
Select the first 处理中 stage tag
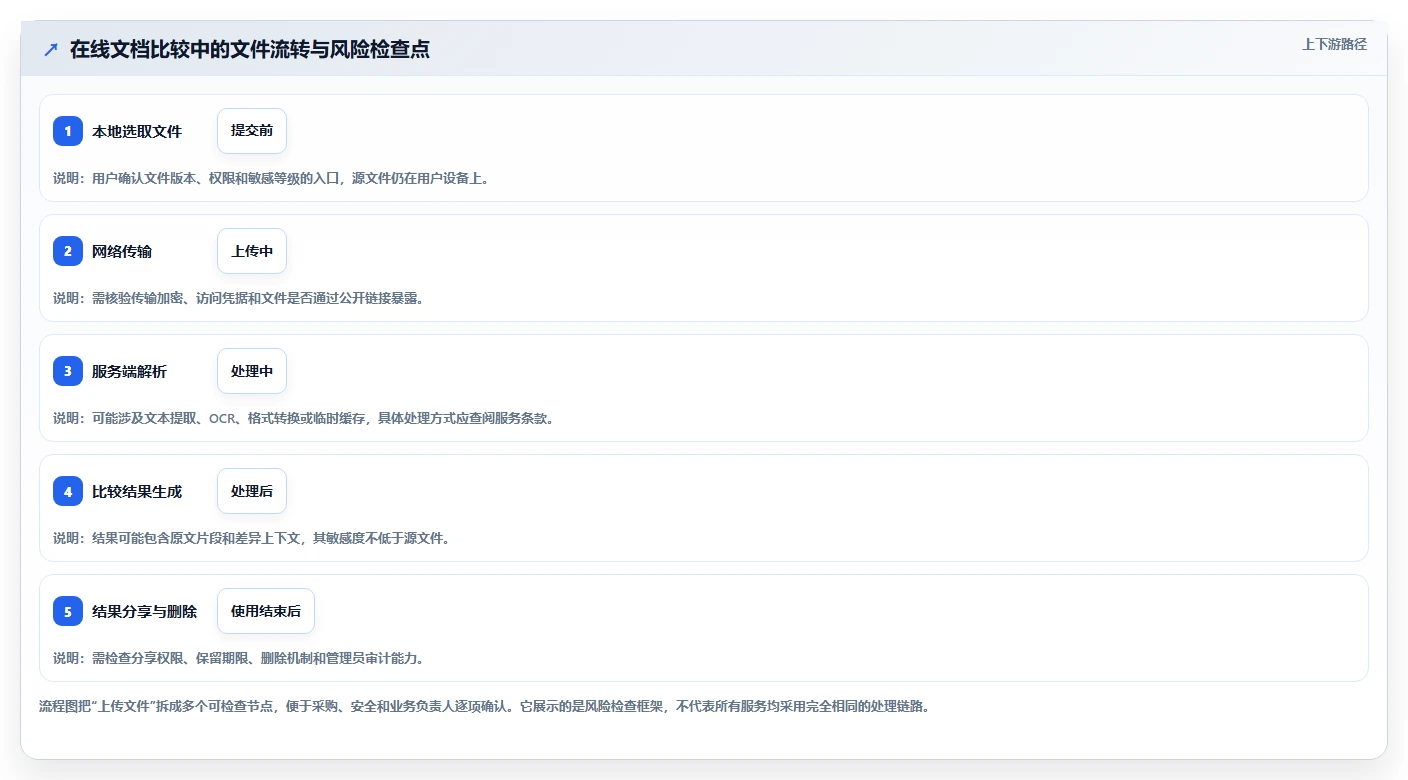252,371
